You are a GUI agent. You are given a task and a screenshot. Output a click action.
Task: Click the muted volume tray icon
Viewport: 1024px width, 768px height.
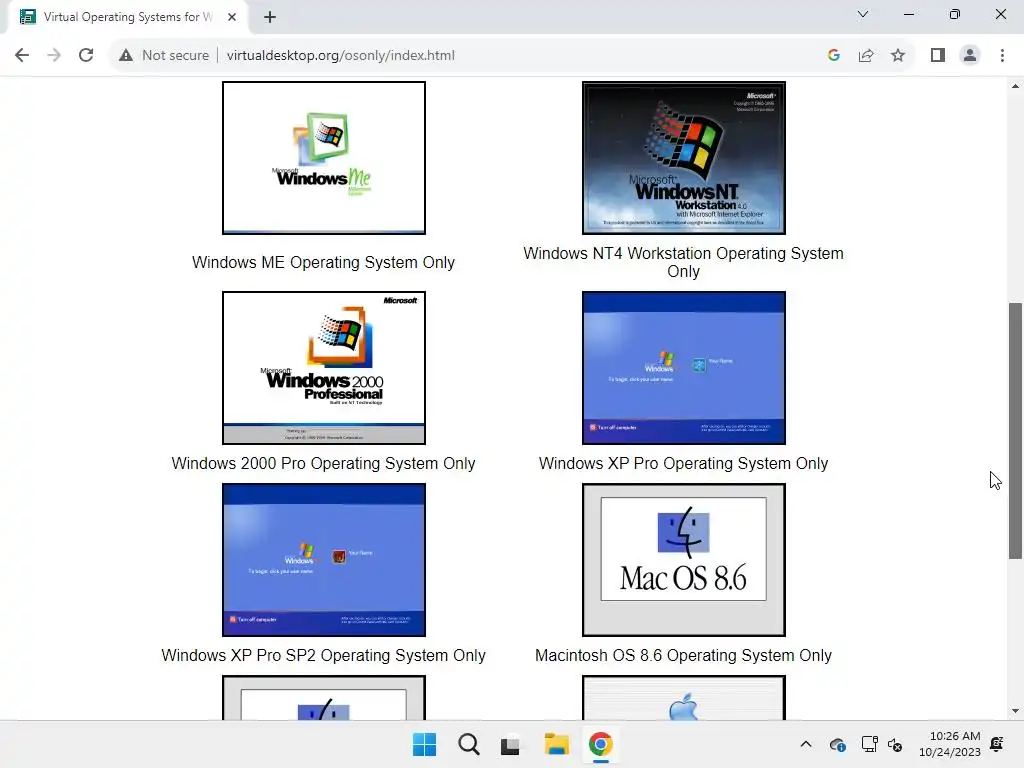pos(895,744)
